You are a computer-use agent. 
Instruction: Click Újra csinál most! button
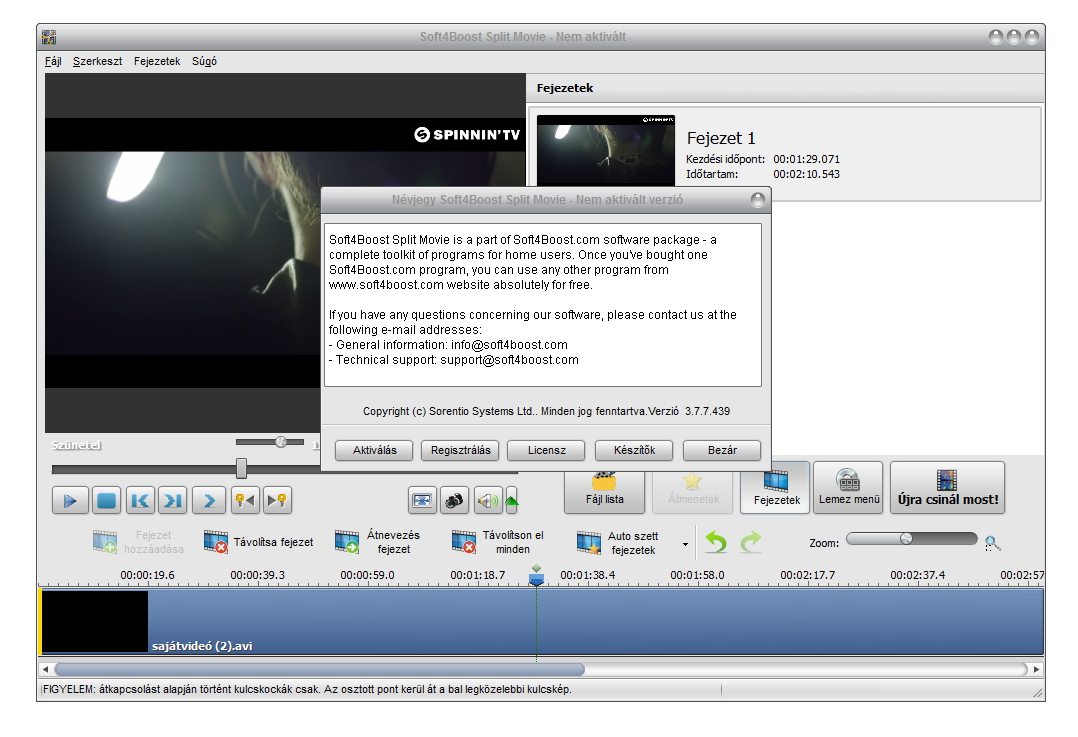947,488
